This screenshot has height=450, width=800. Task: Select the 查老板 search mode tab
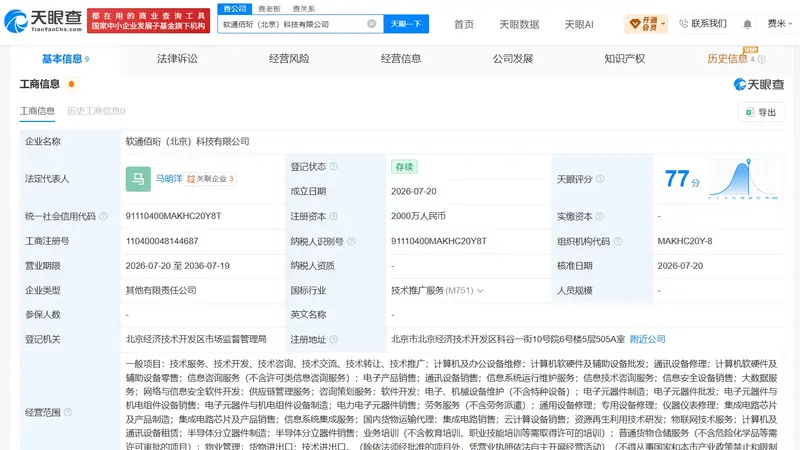point(269,9)
